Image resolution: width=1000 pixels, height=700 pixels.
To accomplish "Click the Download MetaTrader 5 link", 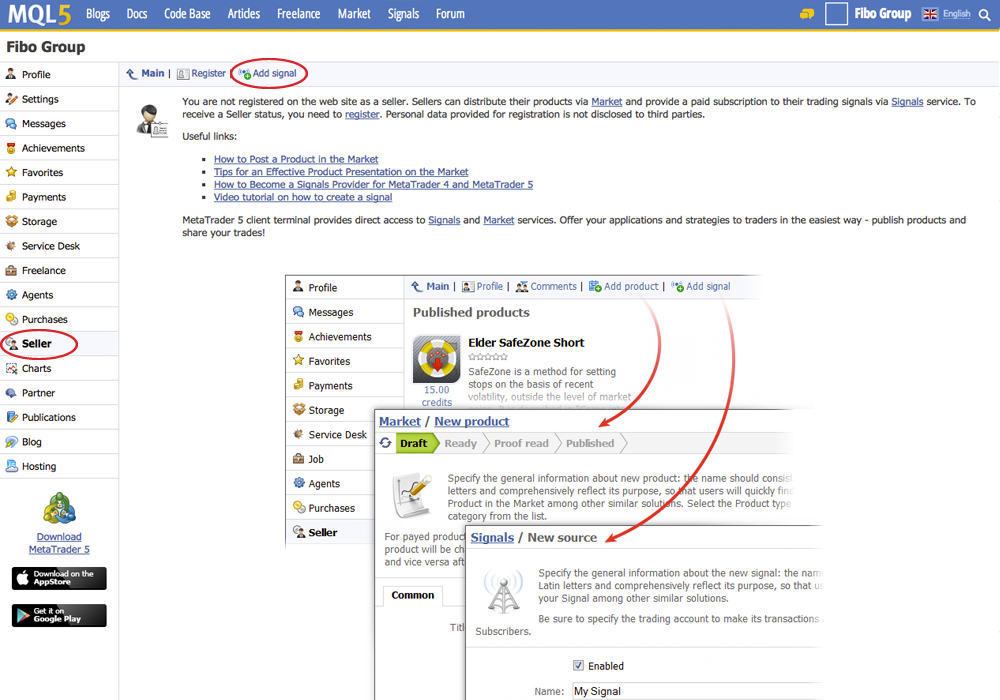I will point(59,543).
